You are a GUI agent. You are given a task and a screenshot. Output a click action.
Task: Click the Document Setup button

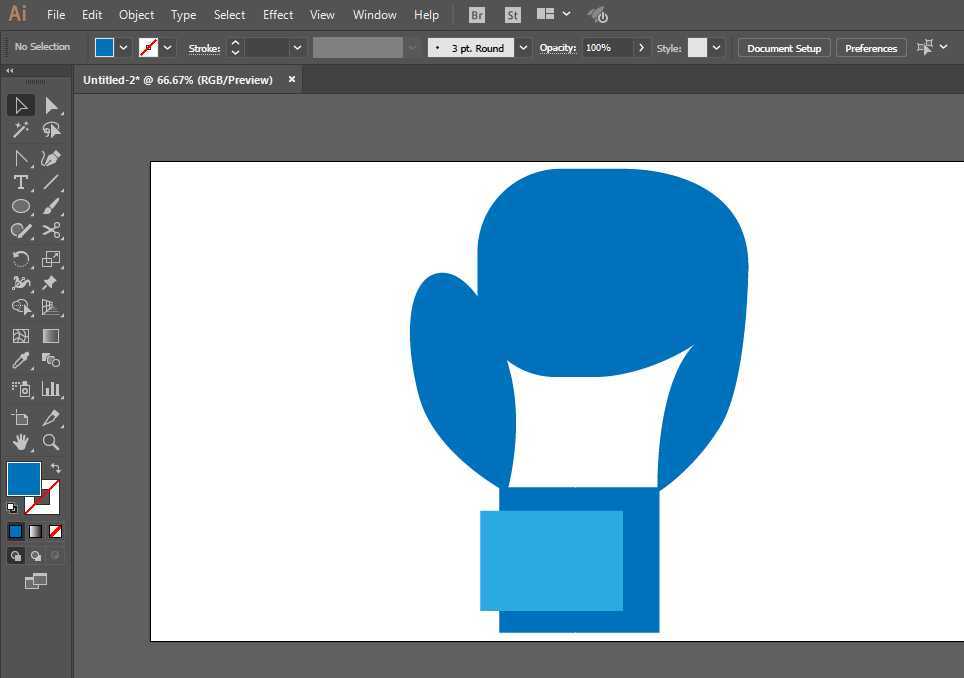[783, 48]
